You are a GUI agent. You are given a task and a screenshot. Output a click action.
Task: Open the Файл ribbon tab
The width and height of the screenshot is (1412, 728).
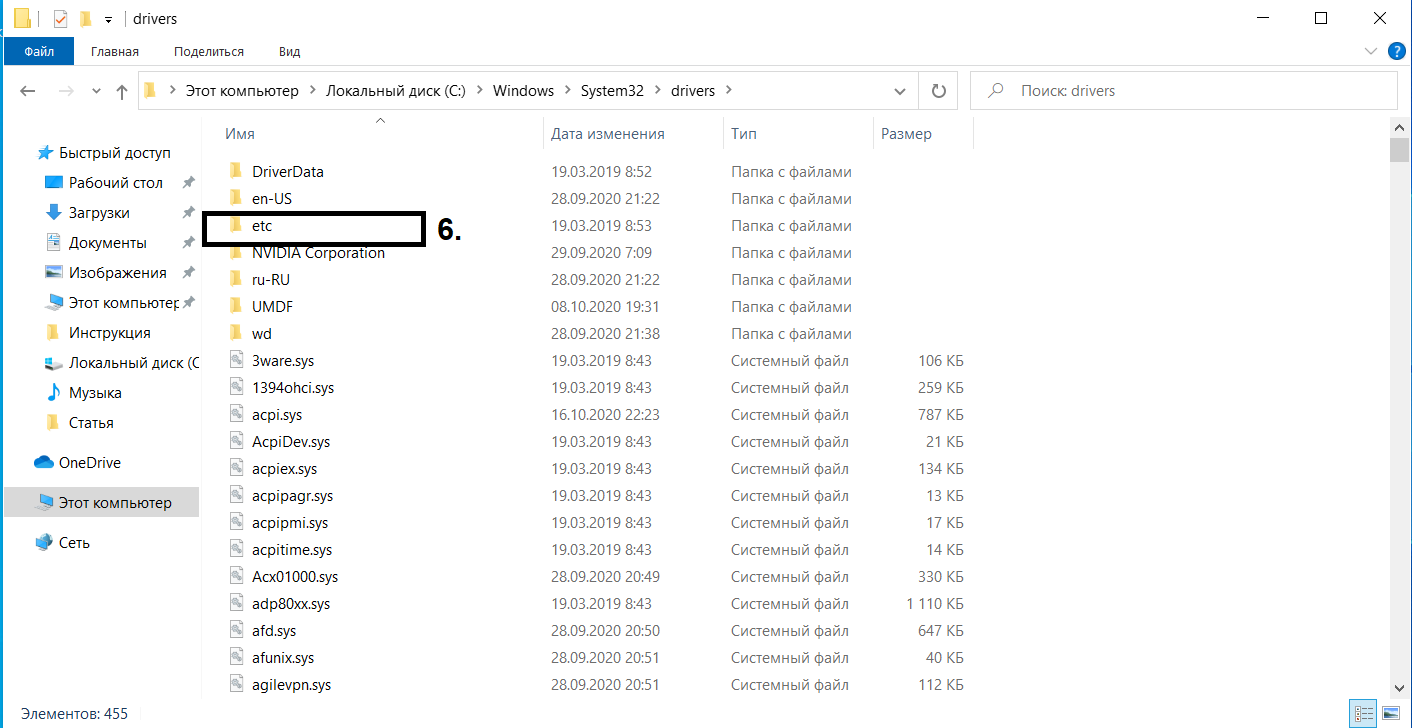(40, 51)
